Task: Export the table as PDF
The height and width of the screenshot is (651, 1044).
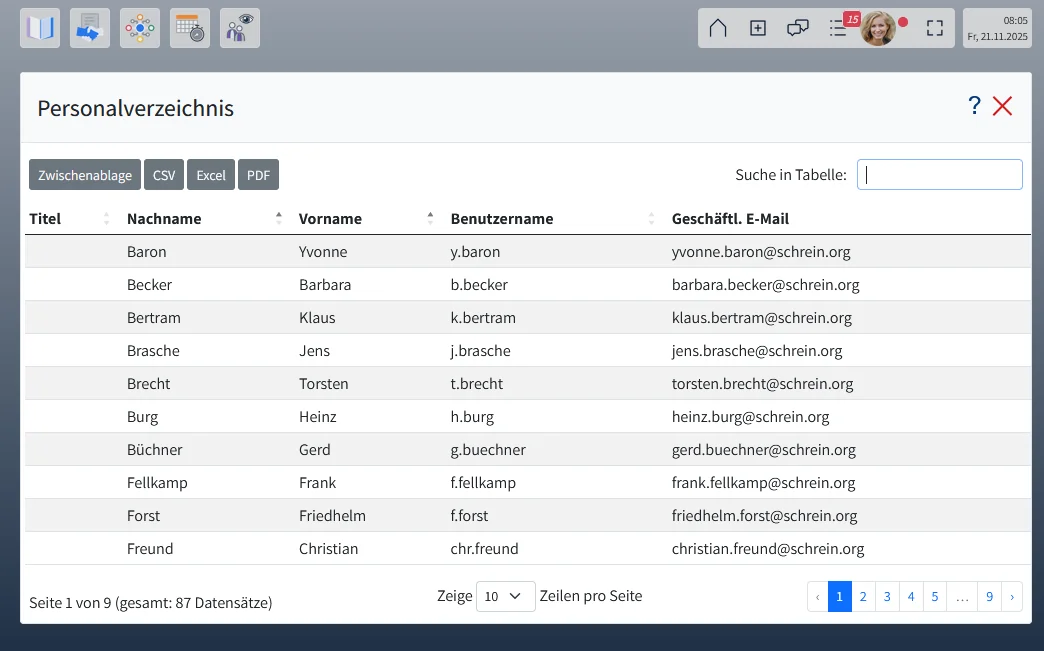Action: tap(258, 174)
